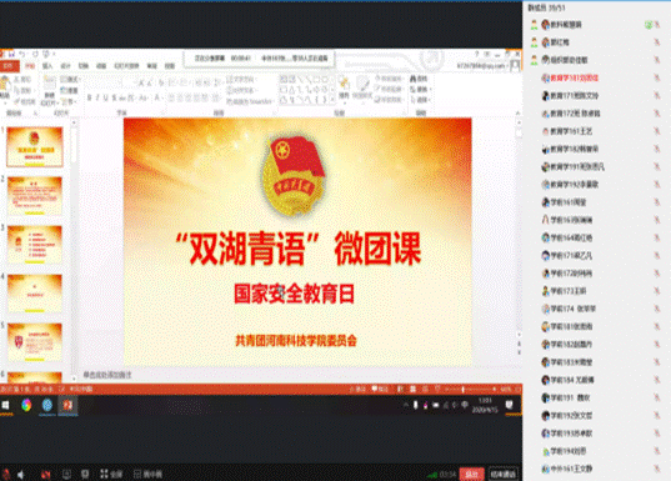Toggle the Notes pane button (备注) in the status bar
This screenshot has width=672, height=482.
pyautogui.click(x=357, y=389)
